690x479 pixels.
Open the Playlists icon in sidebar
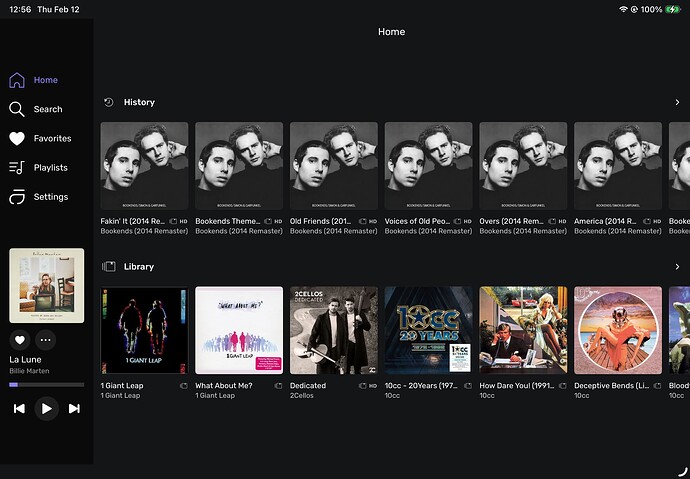[x=17, y=168]
